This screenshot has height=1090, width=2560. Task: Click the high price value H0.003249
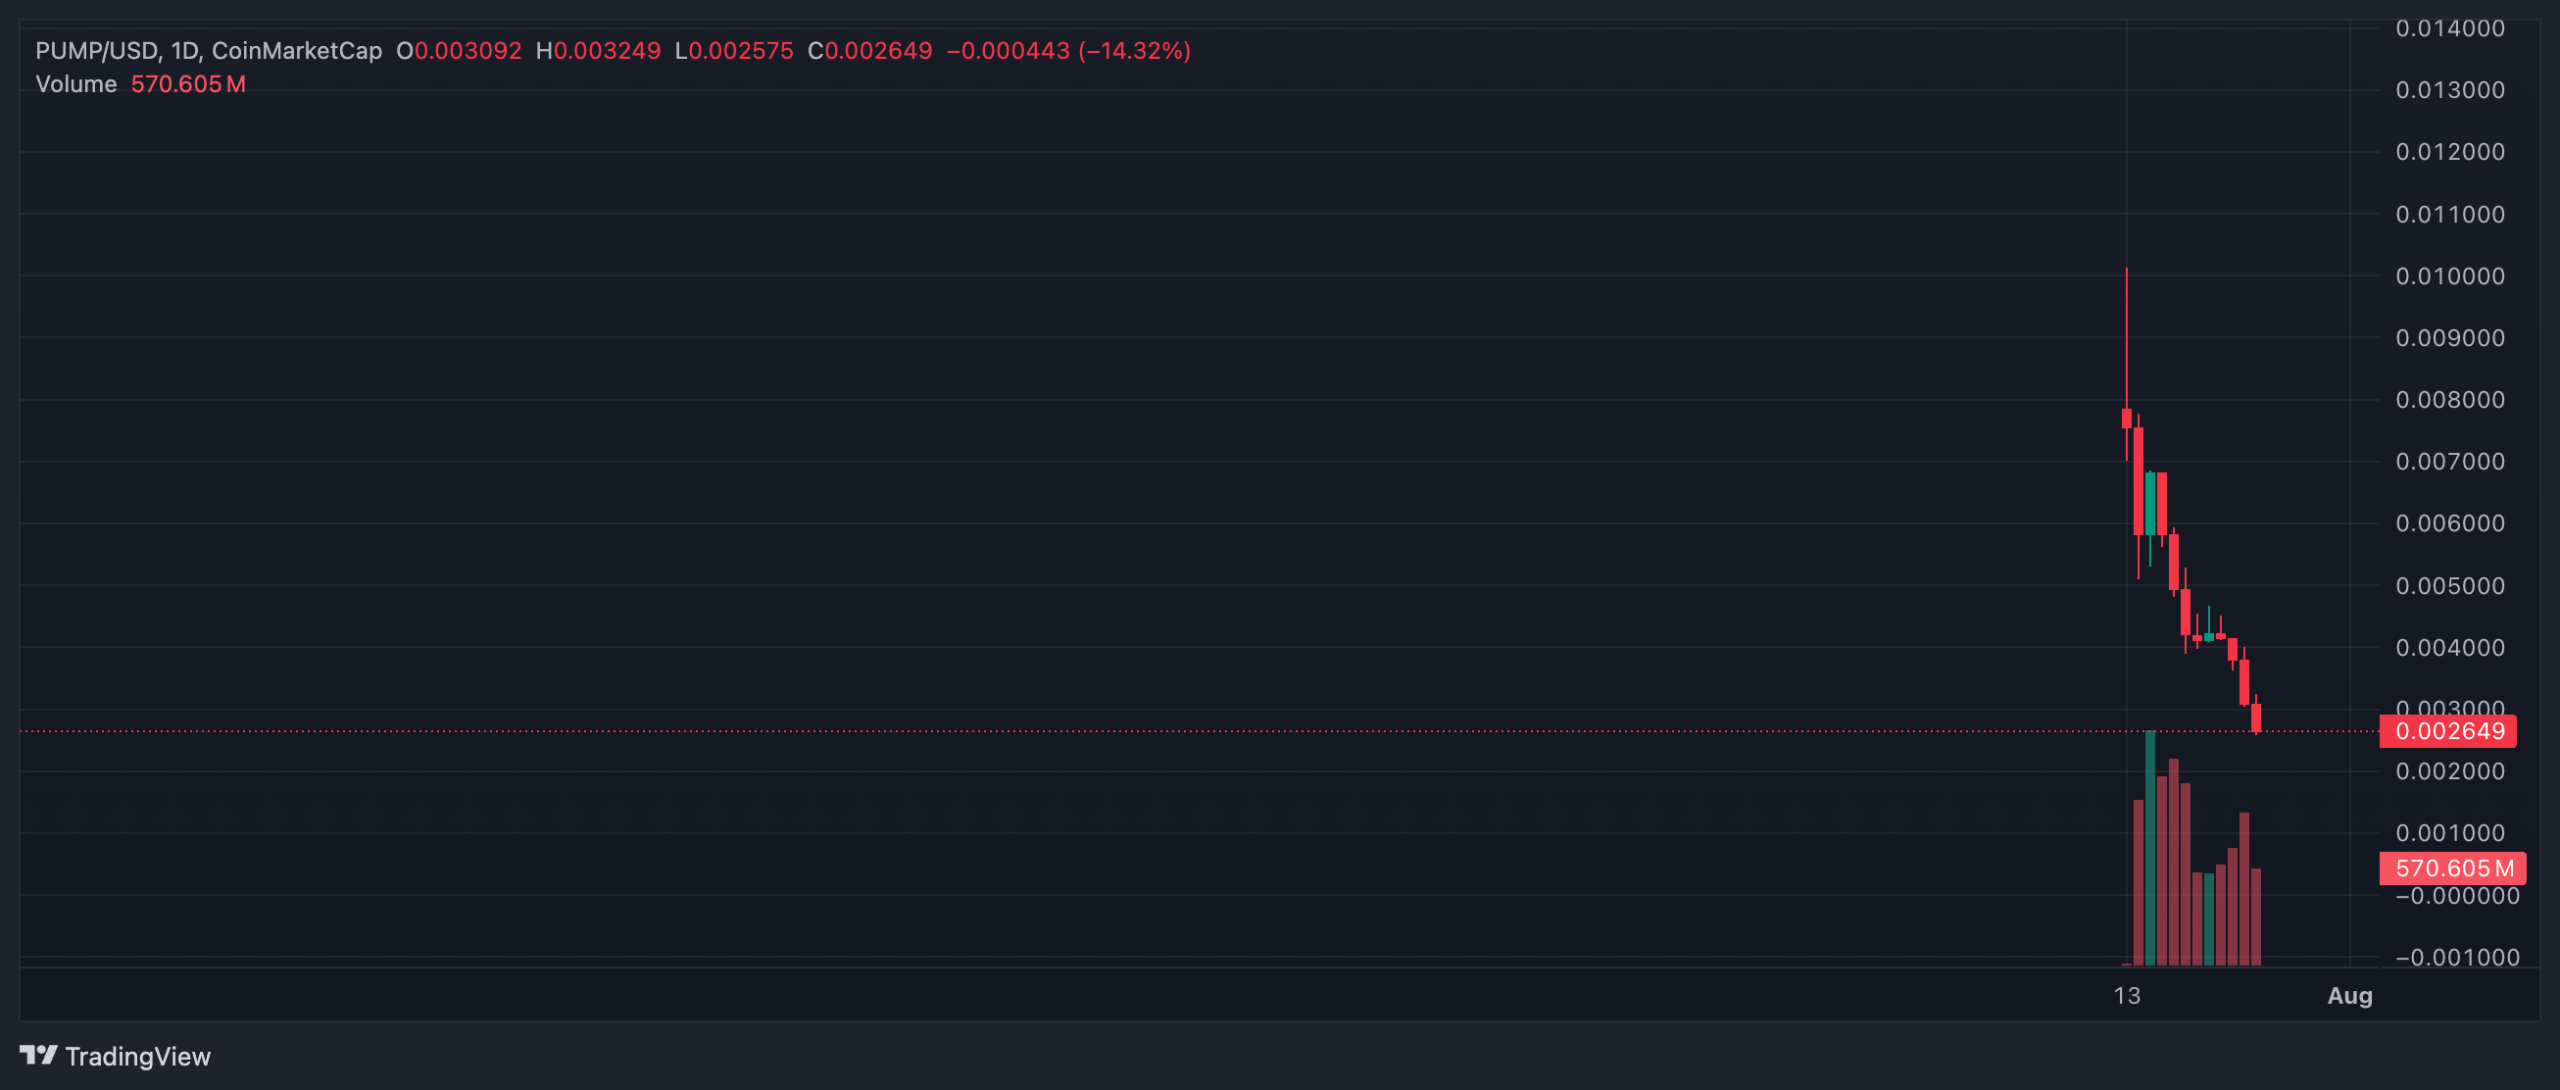(598, 50)
